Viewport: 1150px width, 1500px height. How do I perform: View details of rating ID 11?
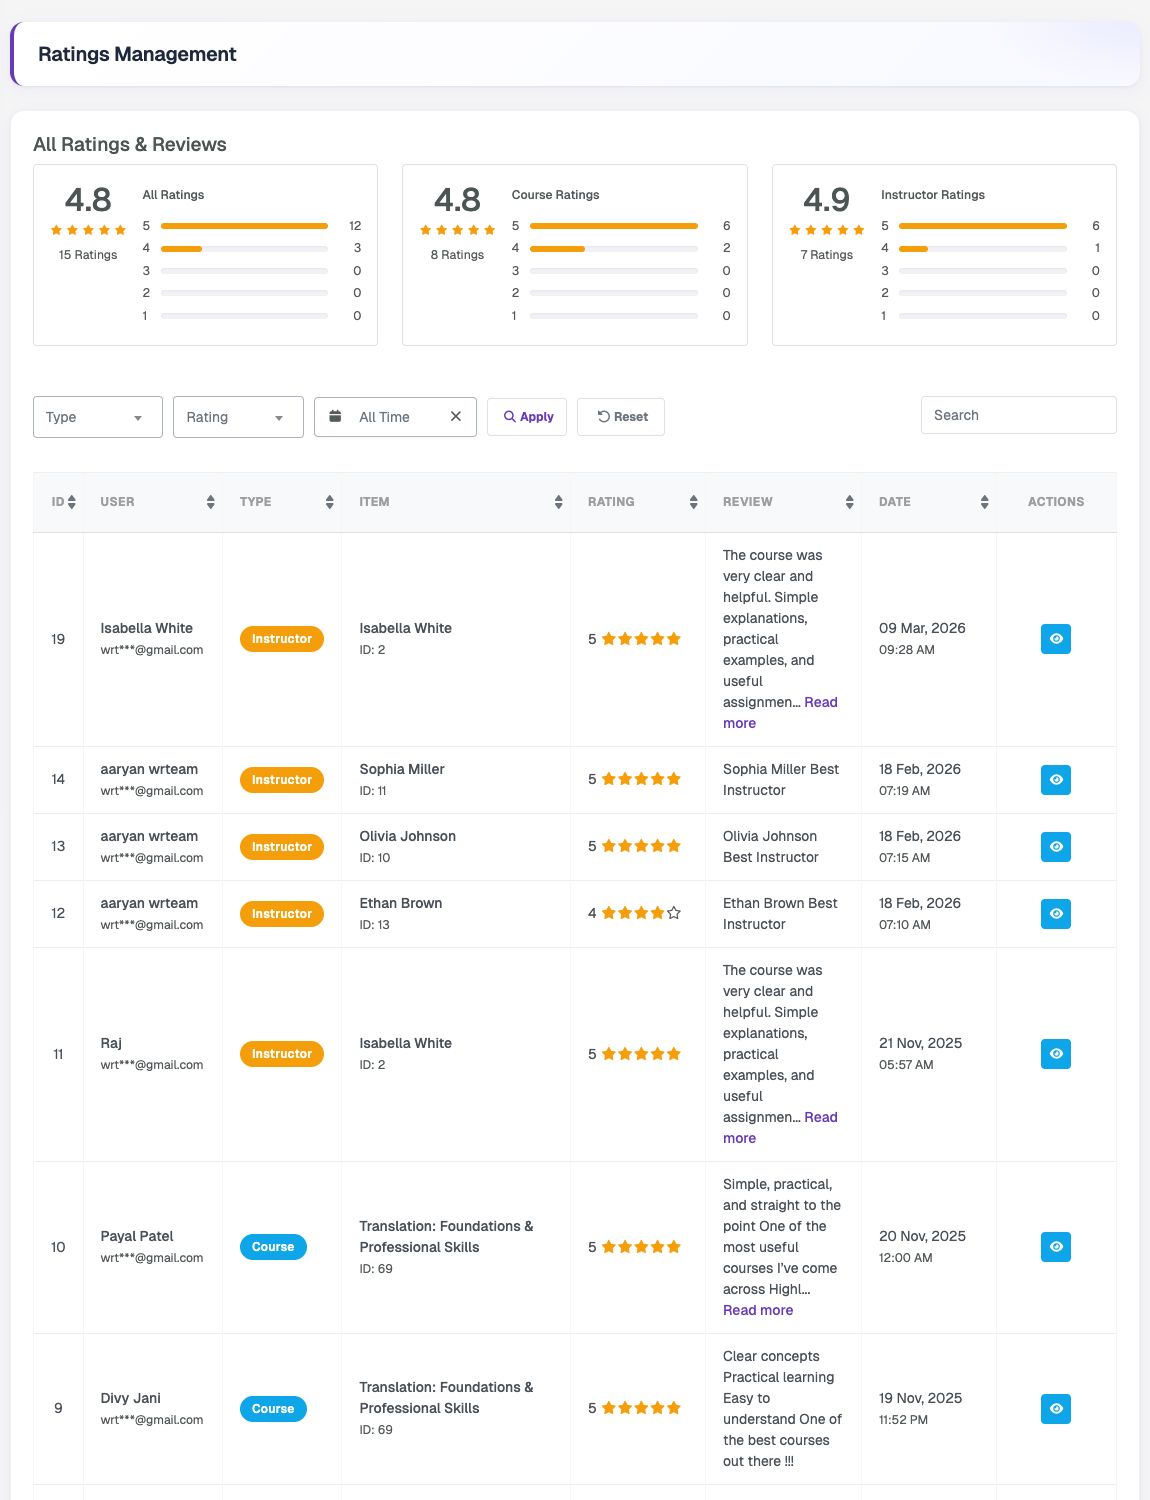point(1056,1054)
